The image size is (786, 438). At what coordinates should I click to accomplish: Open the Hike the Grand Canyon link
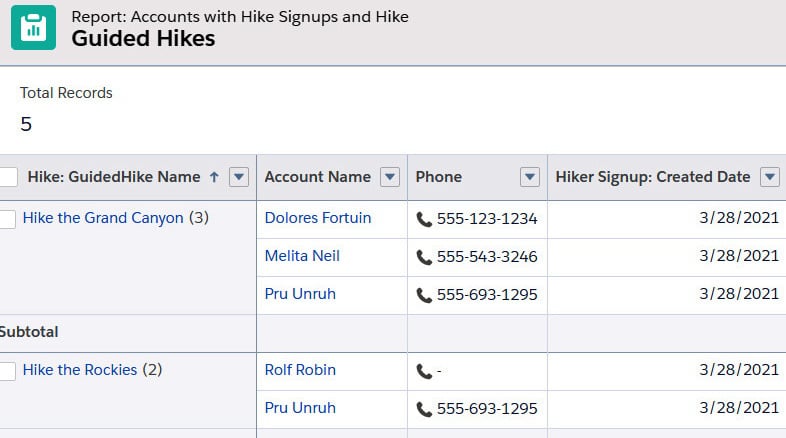pyautogui.click(x=103, y=218)
